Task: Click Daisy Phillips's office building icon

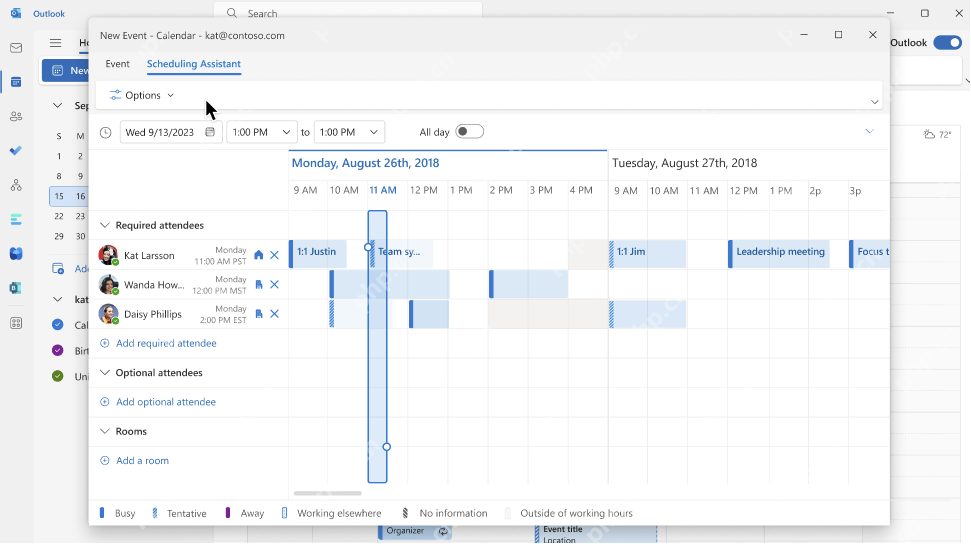Action: [x=259, y=314]
